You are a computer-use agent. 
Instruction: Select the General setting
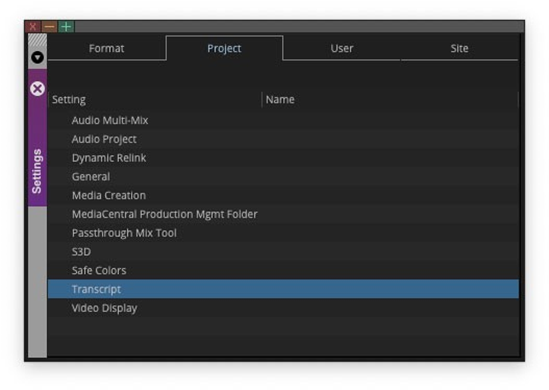click(283, 177)
